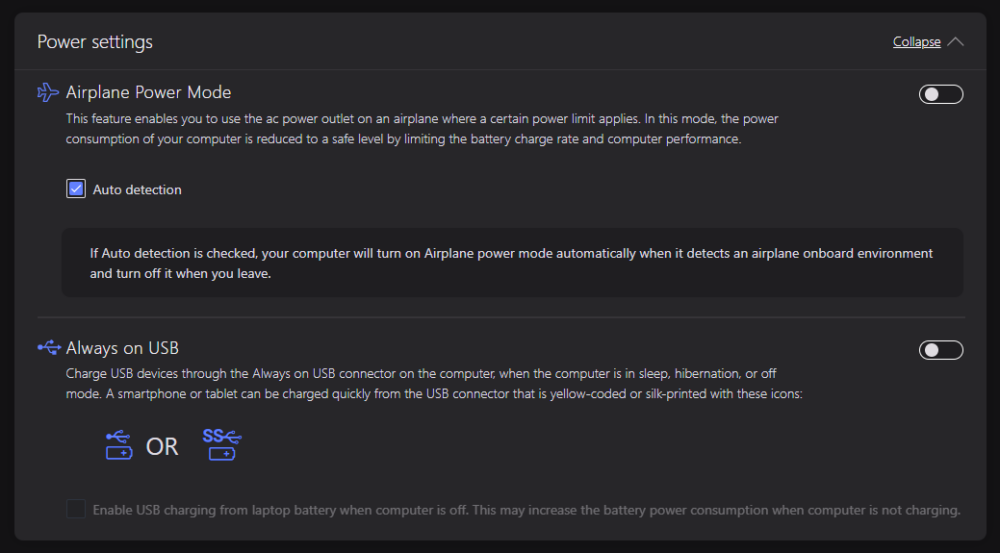
Task: Click the Collapse link text
Action: (x=916, y=42)
